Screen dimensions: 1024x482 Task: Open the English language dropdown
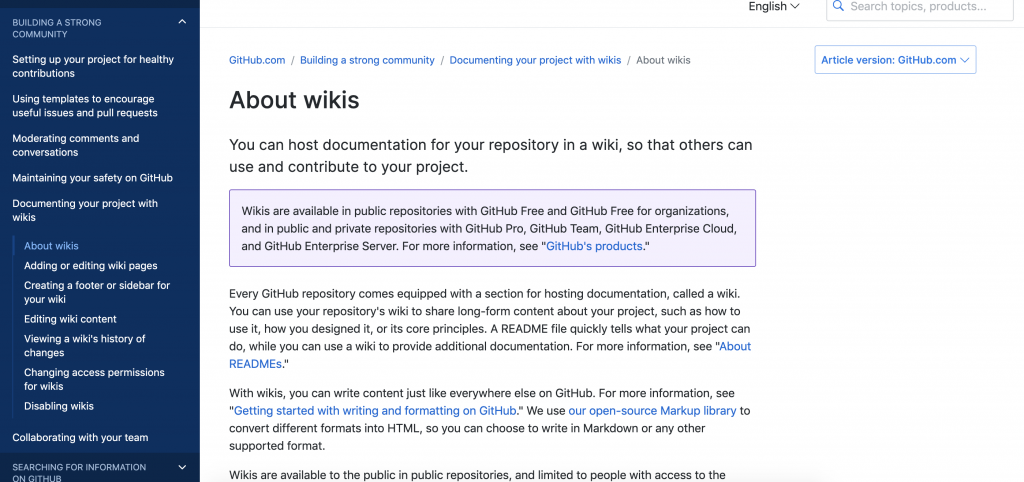(774, 7)
